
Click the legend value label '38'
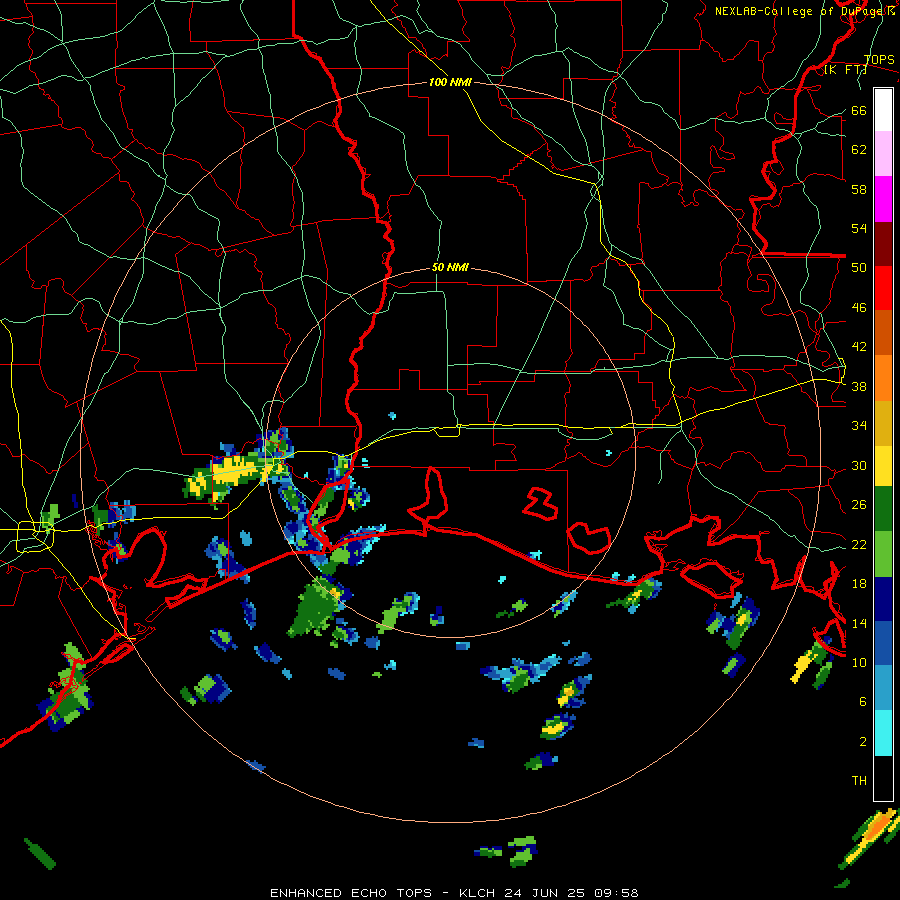pyautogui.click(x=859, y=386)
